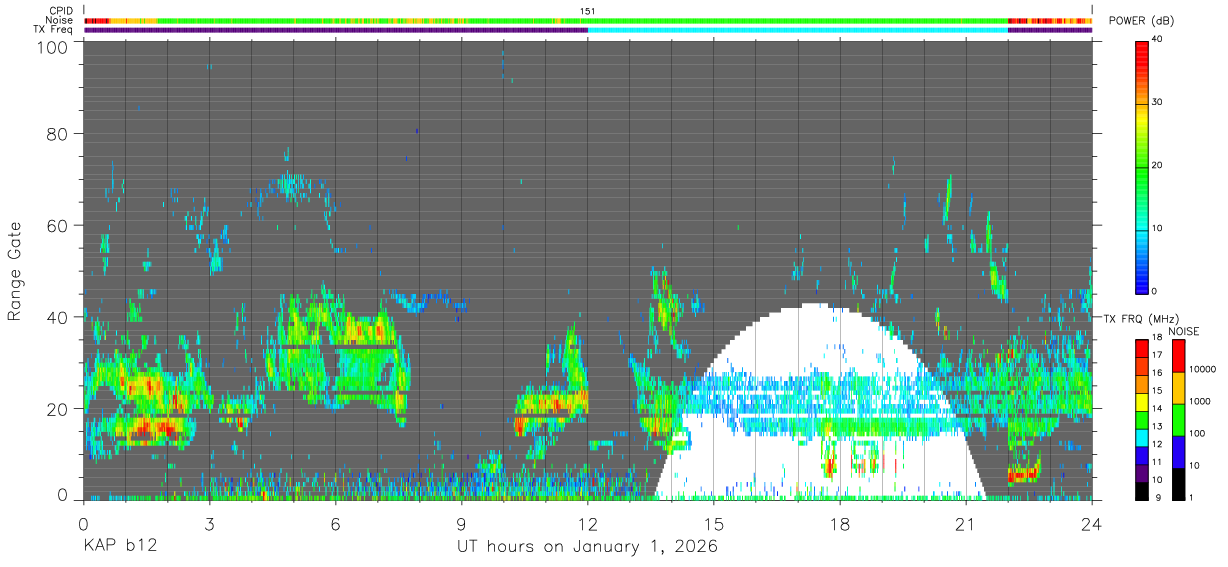
Task: Click TX frequency legend value 9
Action: (x=1156, y=497)
